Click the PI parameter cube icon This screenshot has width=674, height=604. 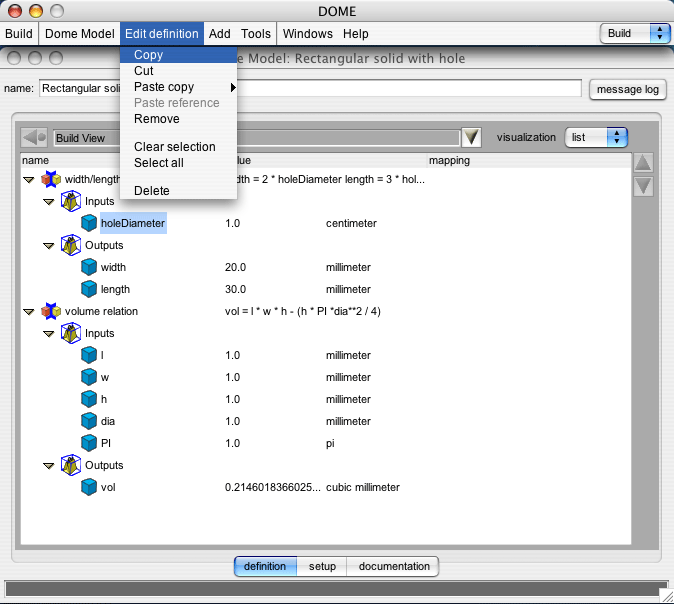[89, 443]
